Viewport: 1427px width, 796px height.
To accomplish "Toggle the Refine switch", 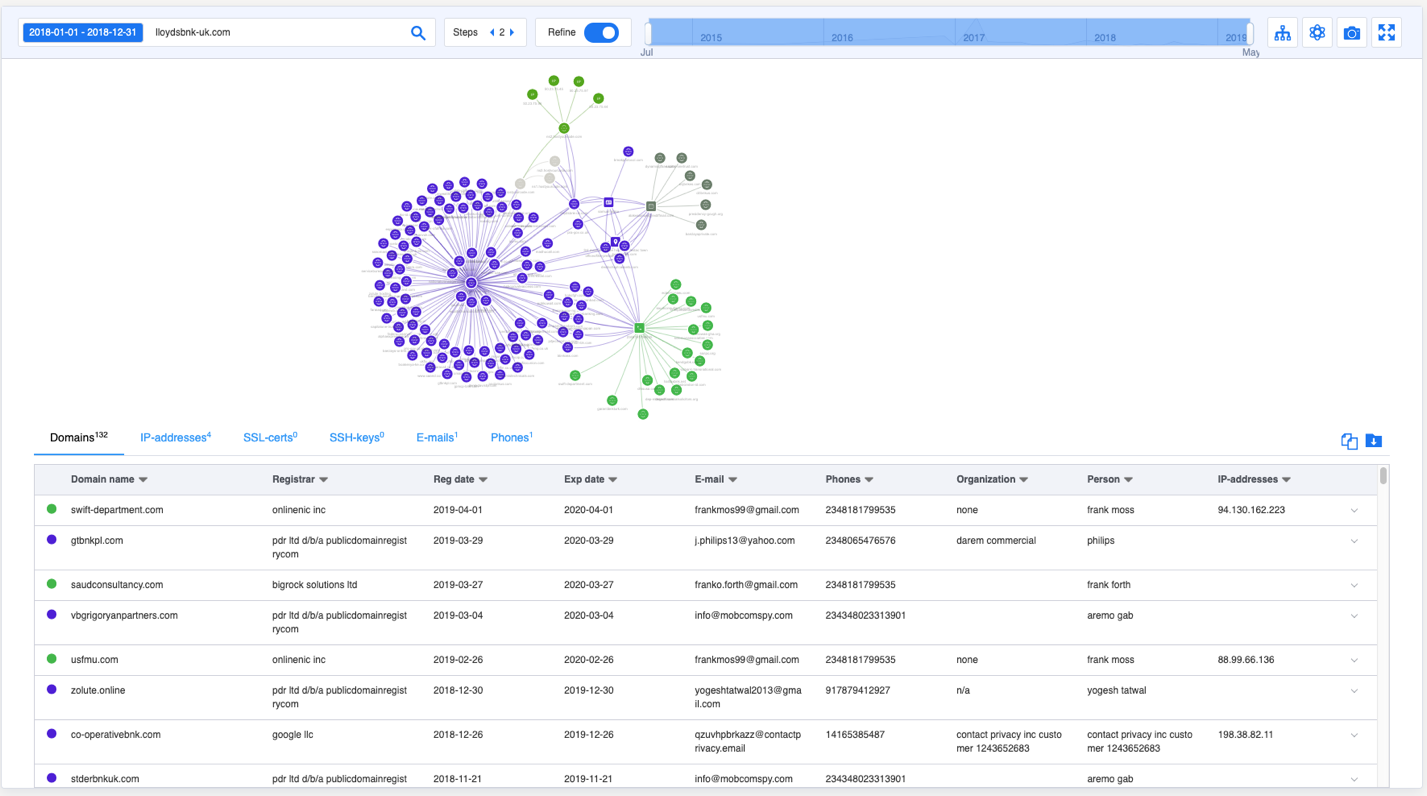I will click(x=601, y=33).
